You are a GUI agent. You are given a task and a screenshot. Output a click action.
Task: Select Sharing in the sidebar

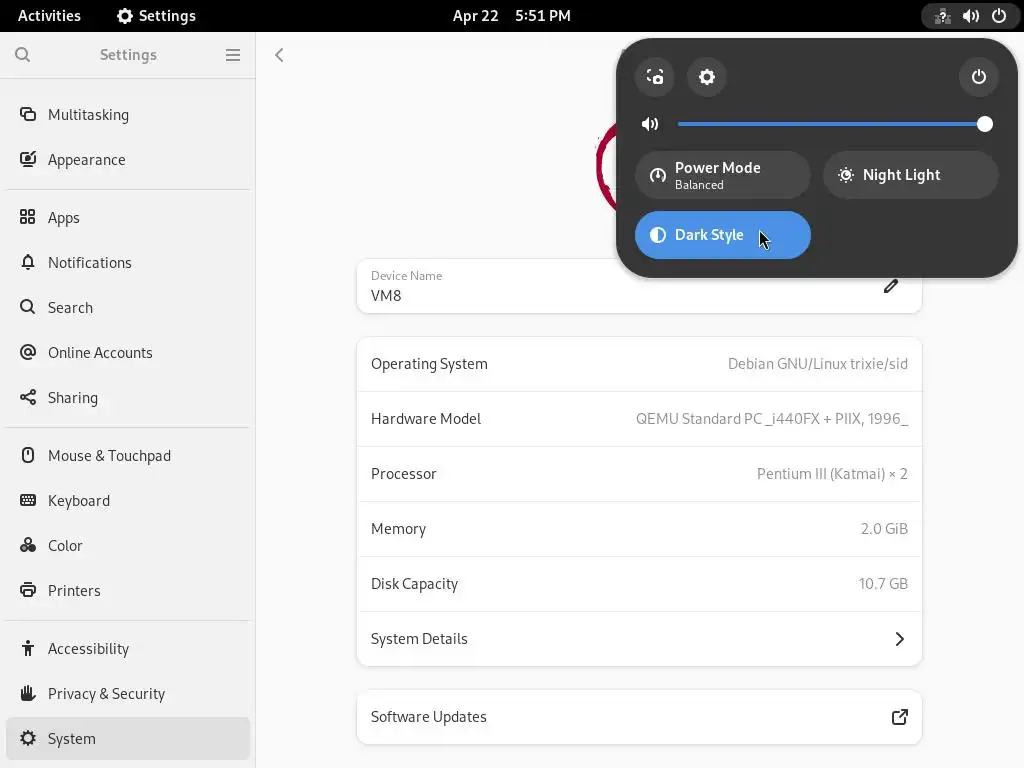click(x=128, y=398)
